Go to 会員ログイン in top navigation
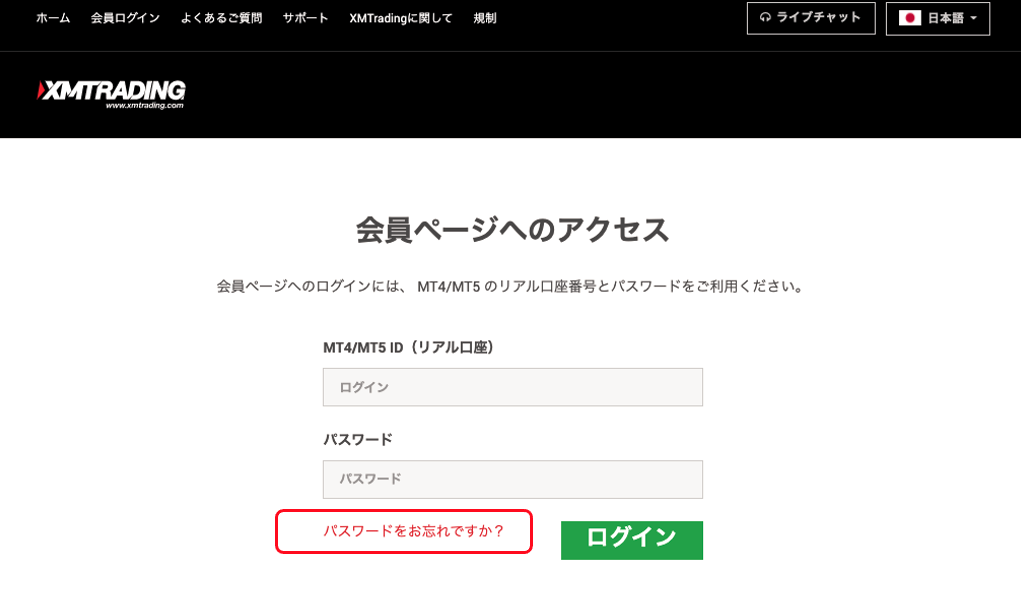 (x=125, y=18)
